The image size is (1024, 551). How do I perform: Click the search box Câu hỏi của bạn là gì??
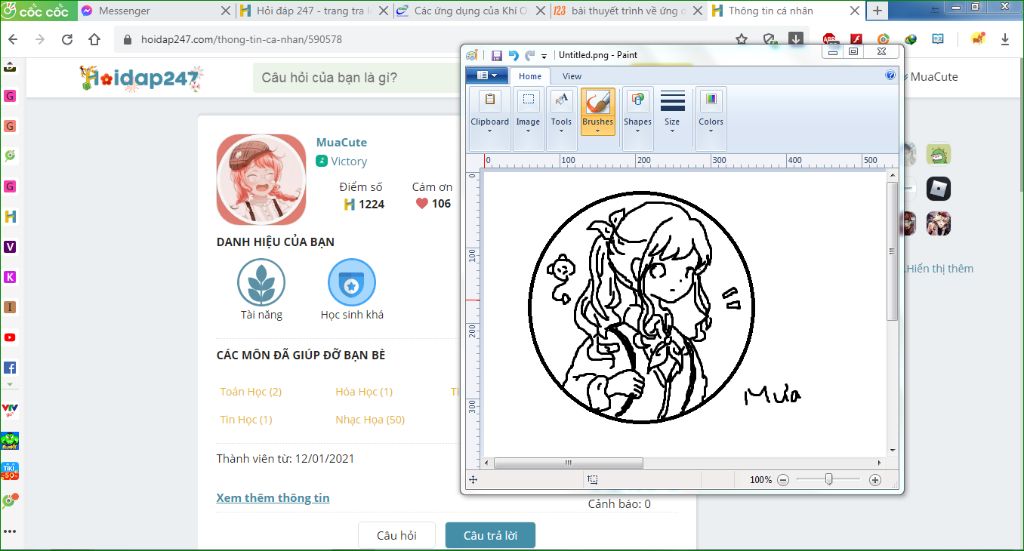[356, 78]
